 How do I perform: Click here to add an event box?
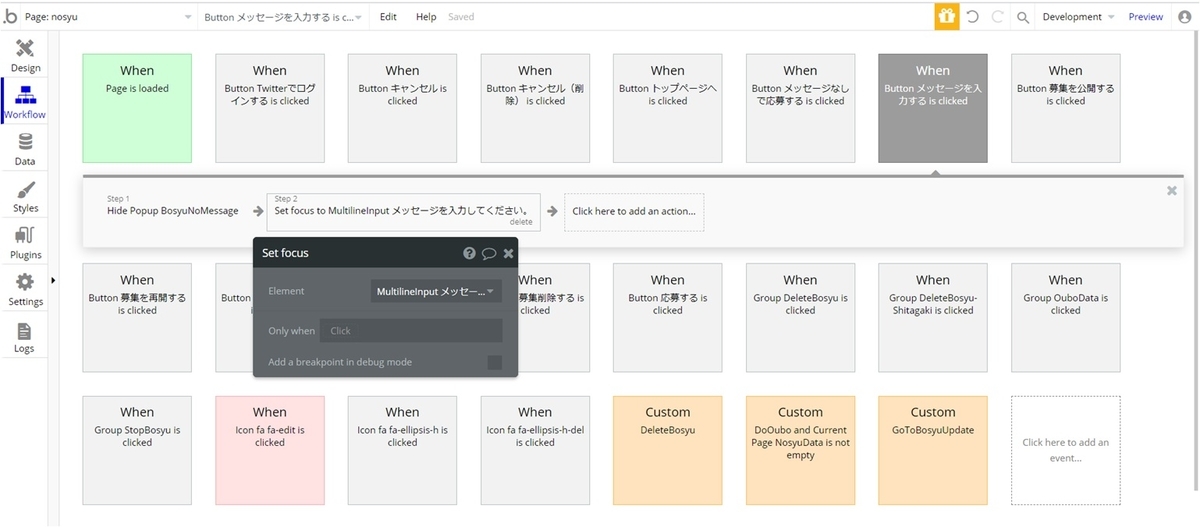point(1066,450)
